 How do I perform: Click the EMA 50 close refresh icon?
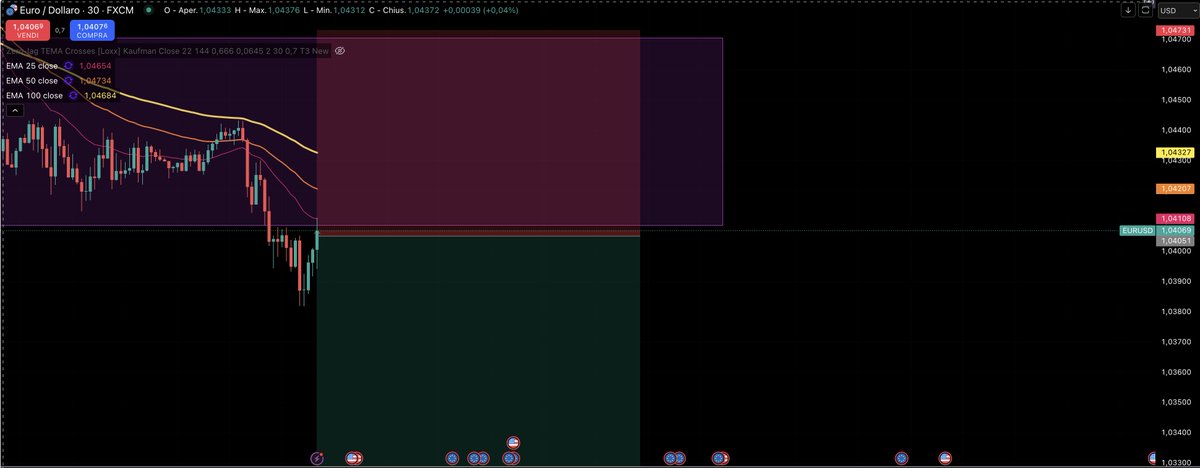pos(69,80)
